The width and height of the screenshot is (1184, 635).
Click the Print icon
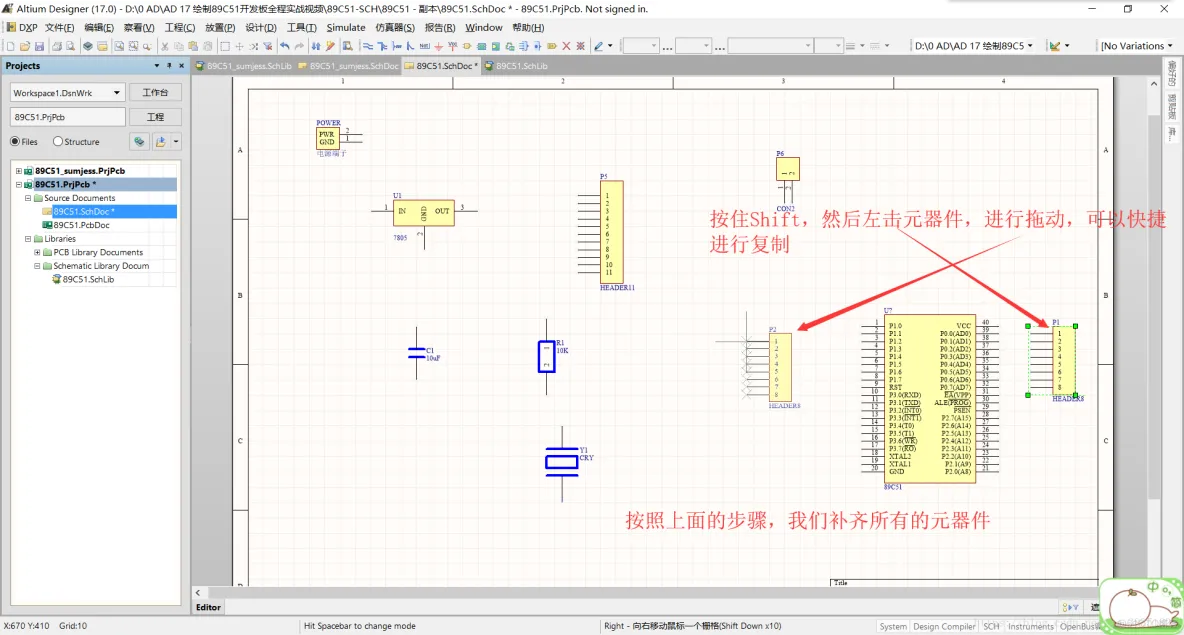(x=57, y=46)
